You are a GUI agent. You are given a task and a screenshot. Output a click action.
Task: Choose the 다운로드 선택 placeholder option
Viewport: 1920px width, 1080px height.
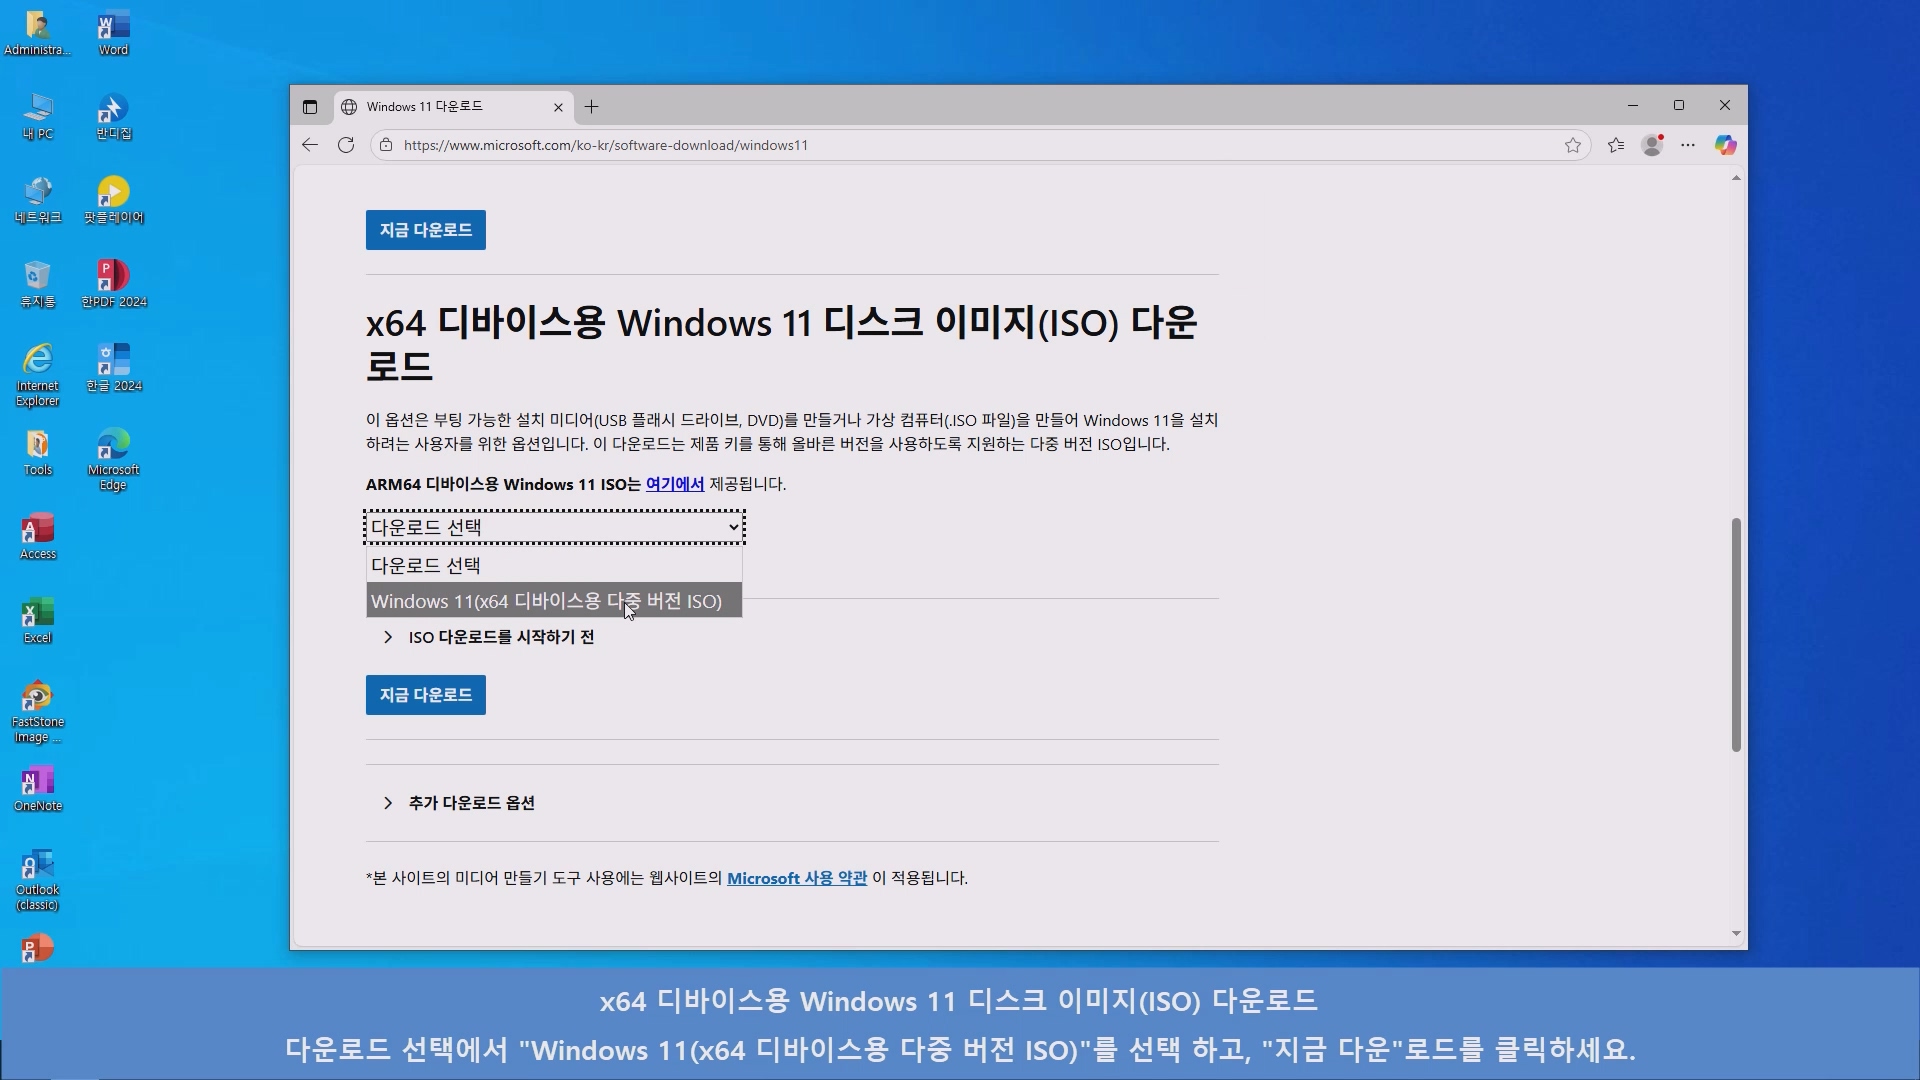(426, 565)
